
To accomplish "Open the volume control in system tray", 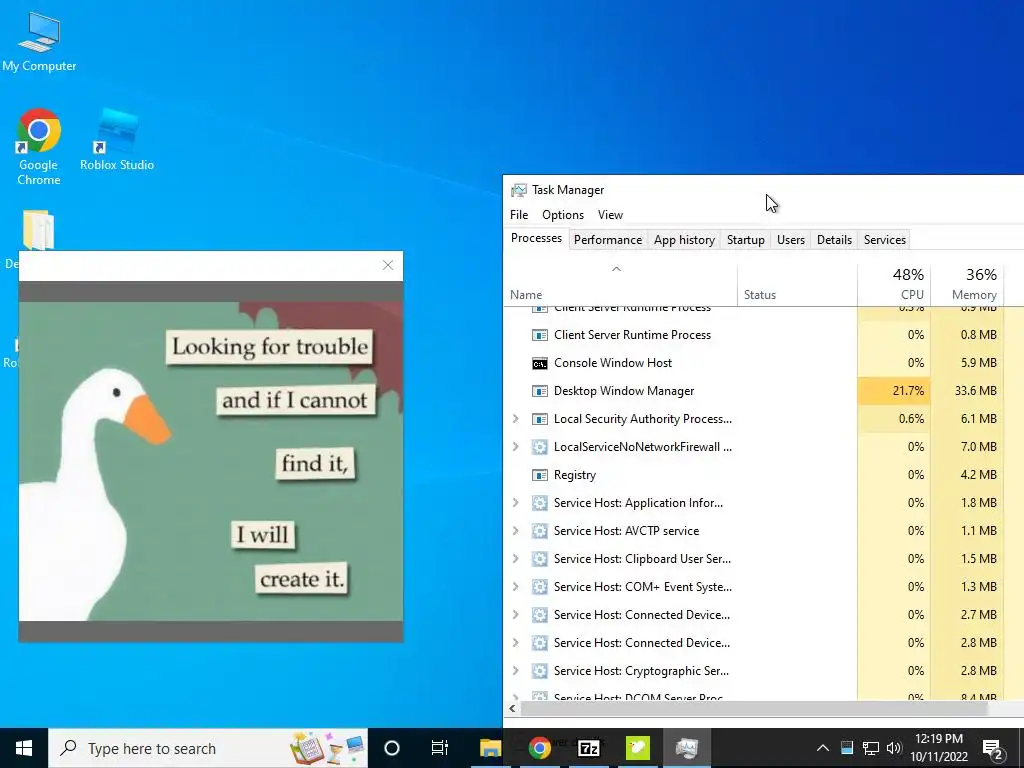I will (x=894, y=748).
